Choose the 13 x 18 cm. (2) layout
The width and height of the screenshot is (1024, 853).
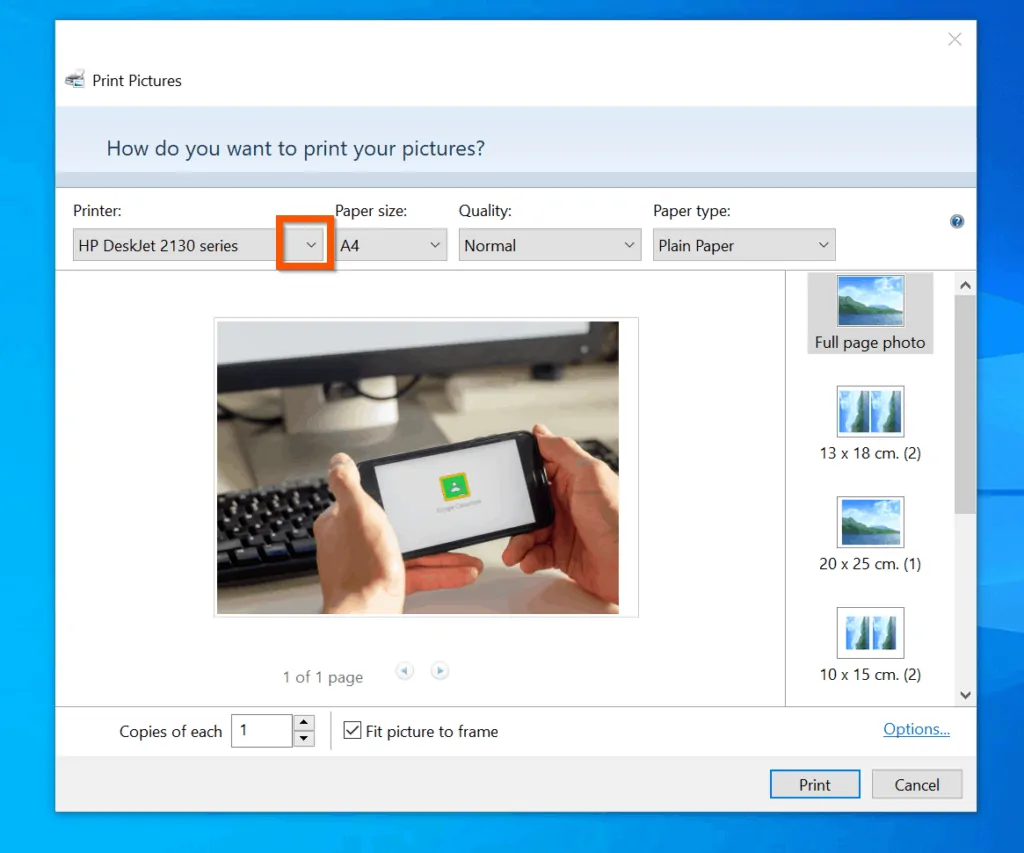pyautogui.click(x=870, y=423)
